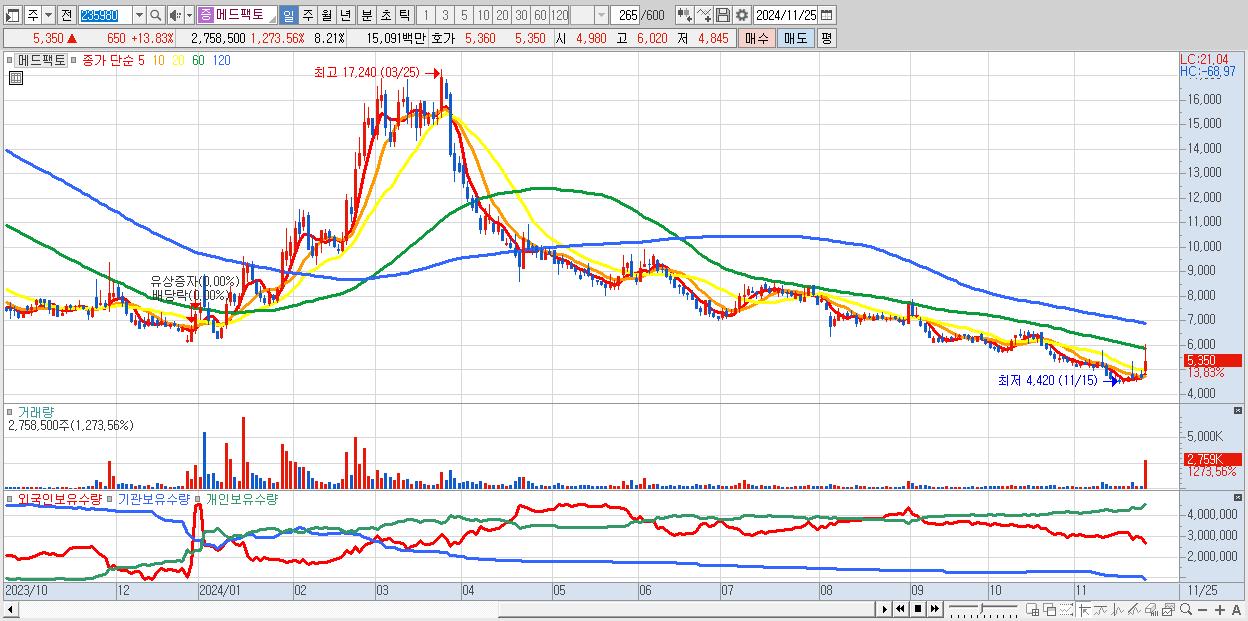This screenshot has height=621, width=1248.
Task: Click the 평 button
Action: [826, 38]
